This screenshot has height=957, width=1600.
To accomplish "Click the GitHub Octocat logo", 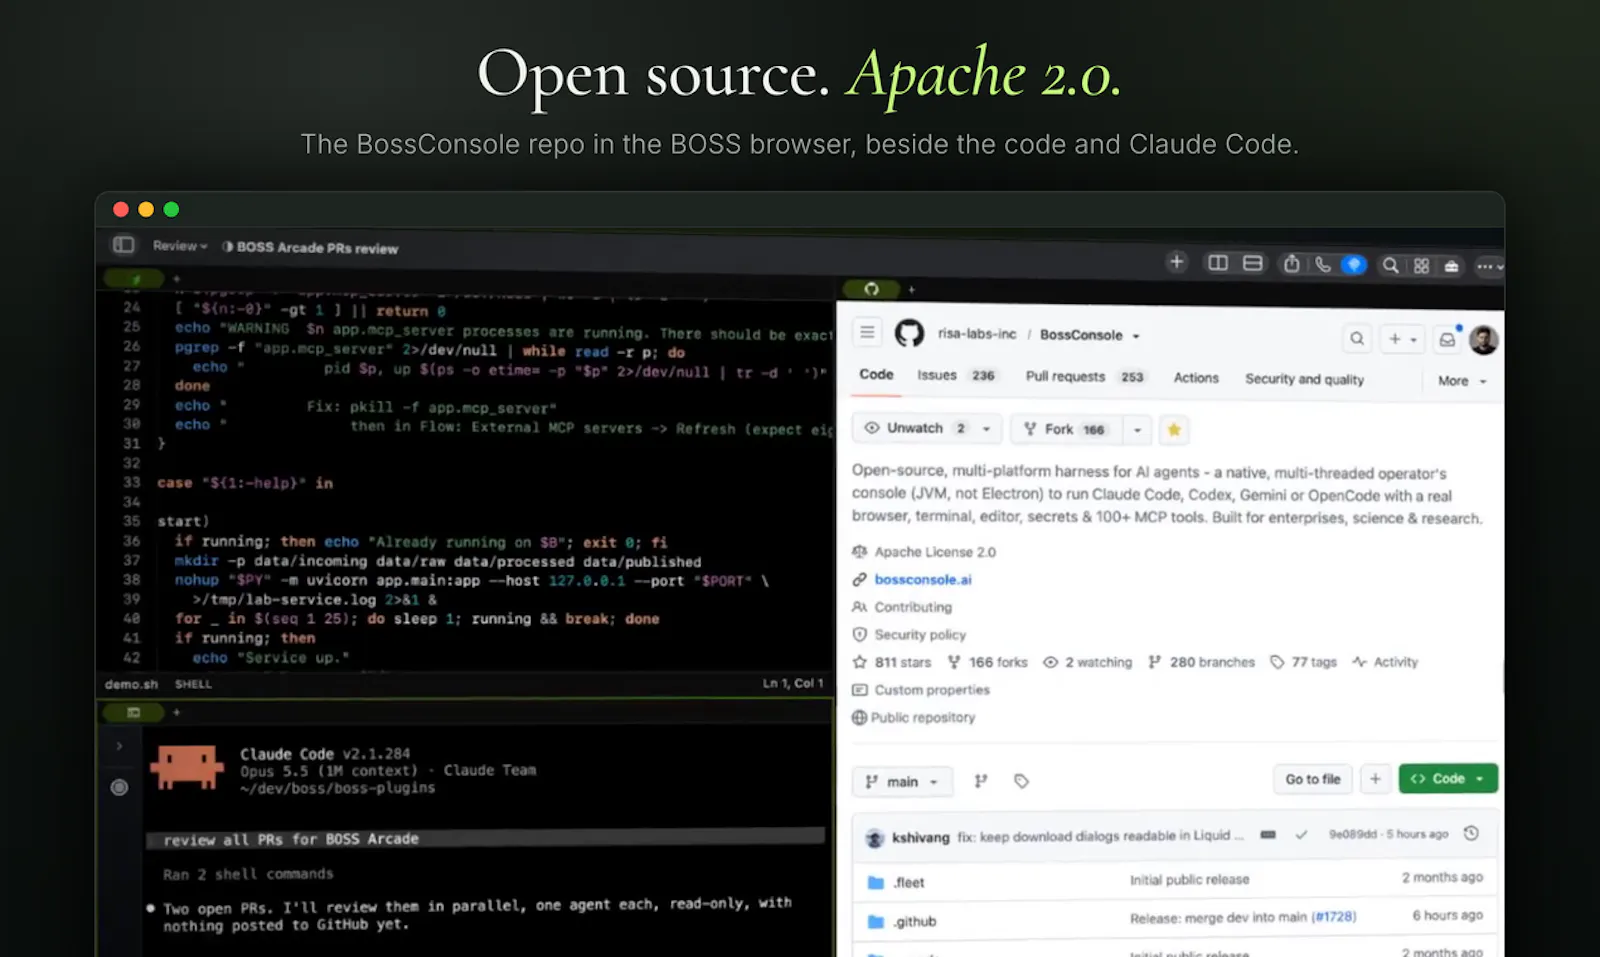I will pyautogui.click(x=909, y=333).
